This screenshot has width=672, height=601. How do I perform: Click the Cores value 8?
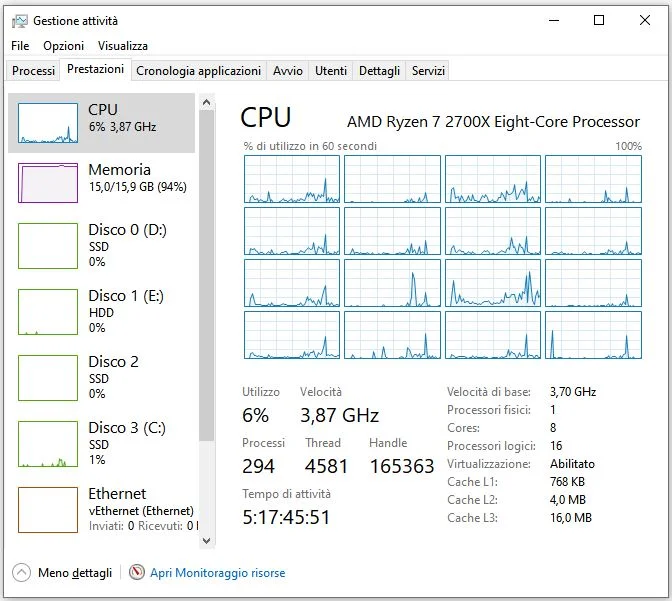pyautogui.click(x=553, y=428)
